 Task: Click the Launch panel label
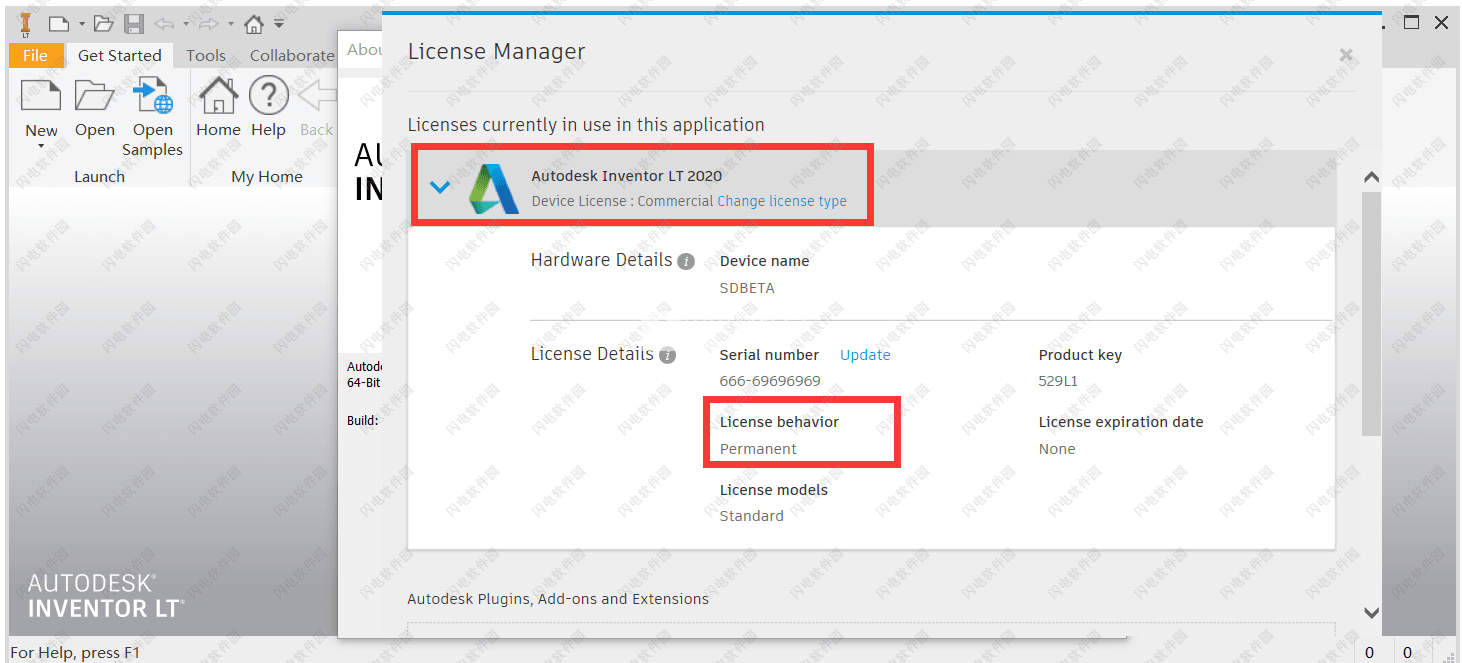tap(99, 177)
